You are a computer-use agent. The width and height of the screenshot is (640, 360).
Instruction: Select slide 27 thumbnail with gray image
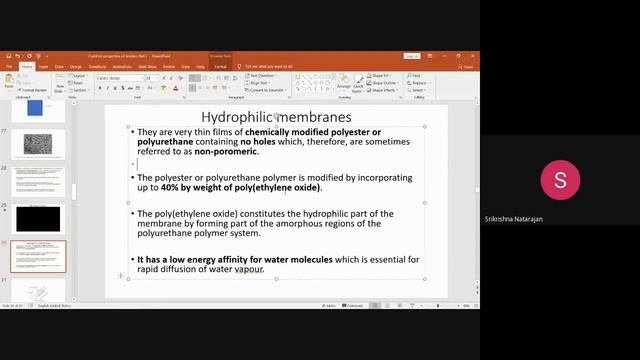(38, 144)
